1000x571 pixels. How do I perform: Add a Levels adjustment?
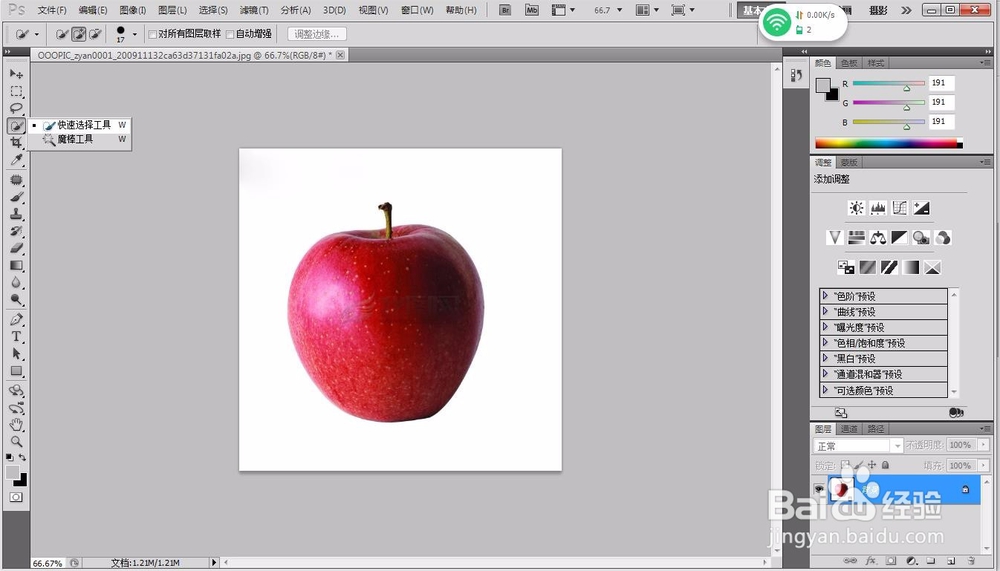[x=878, y=208]
